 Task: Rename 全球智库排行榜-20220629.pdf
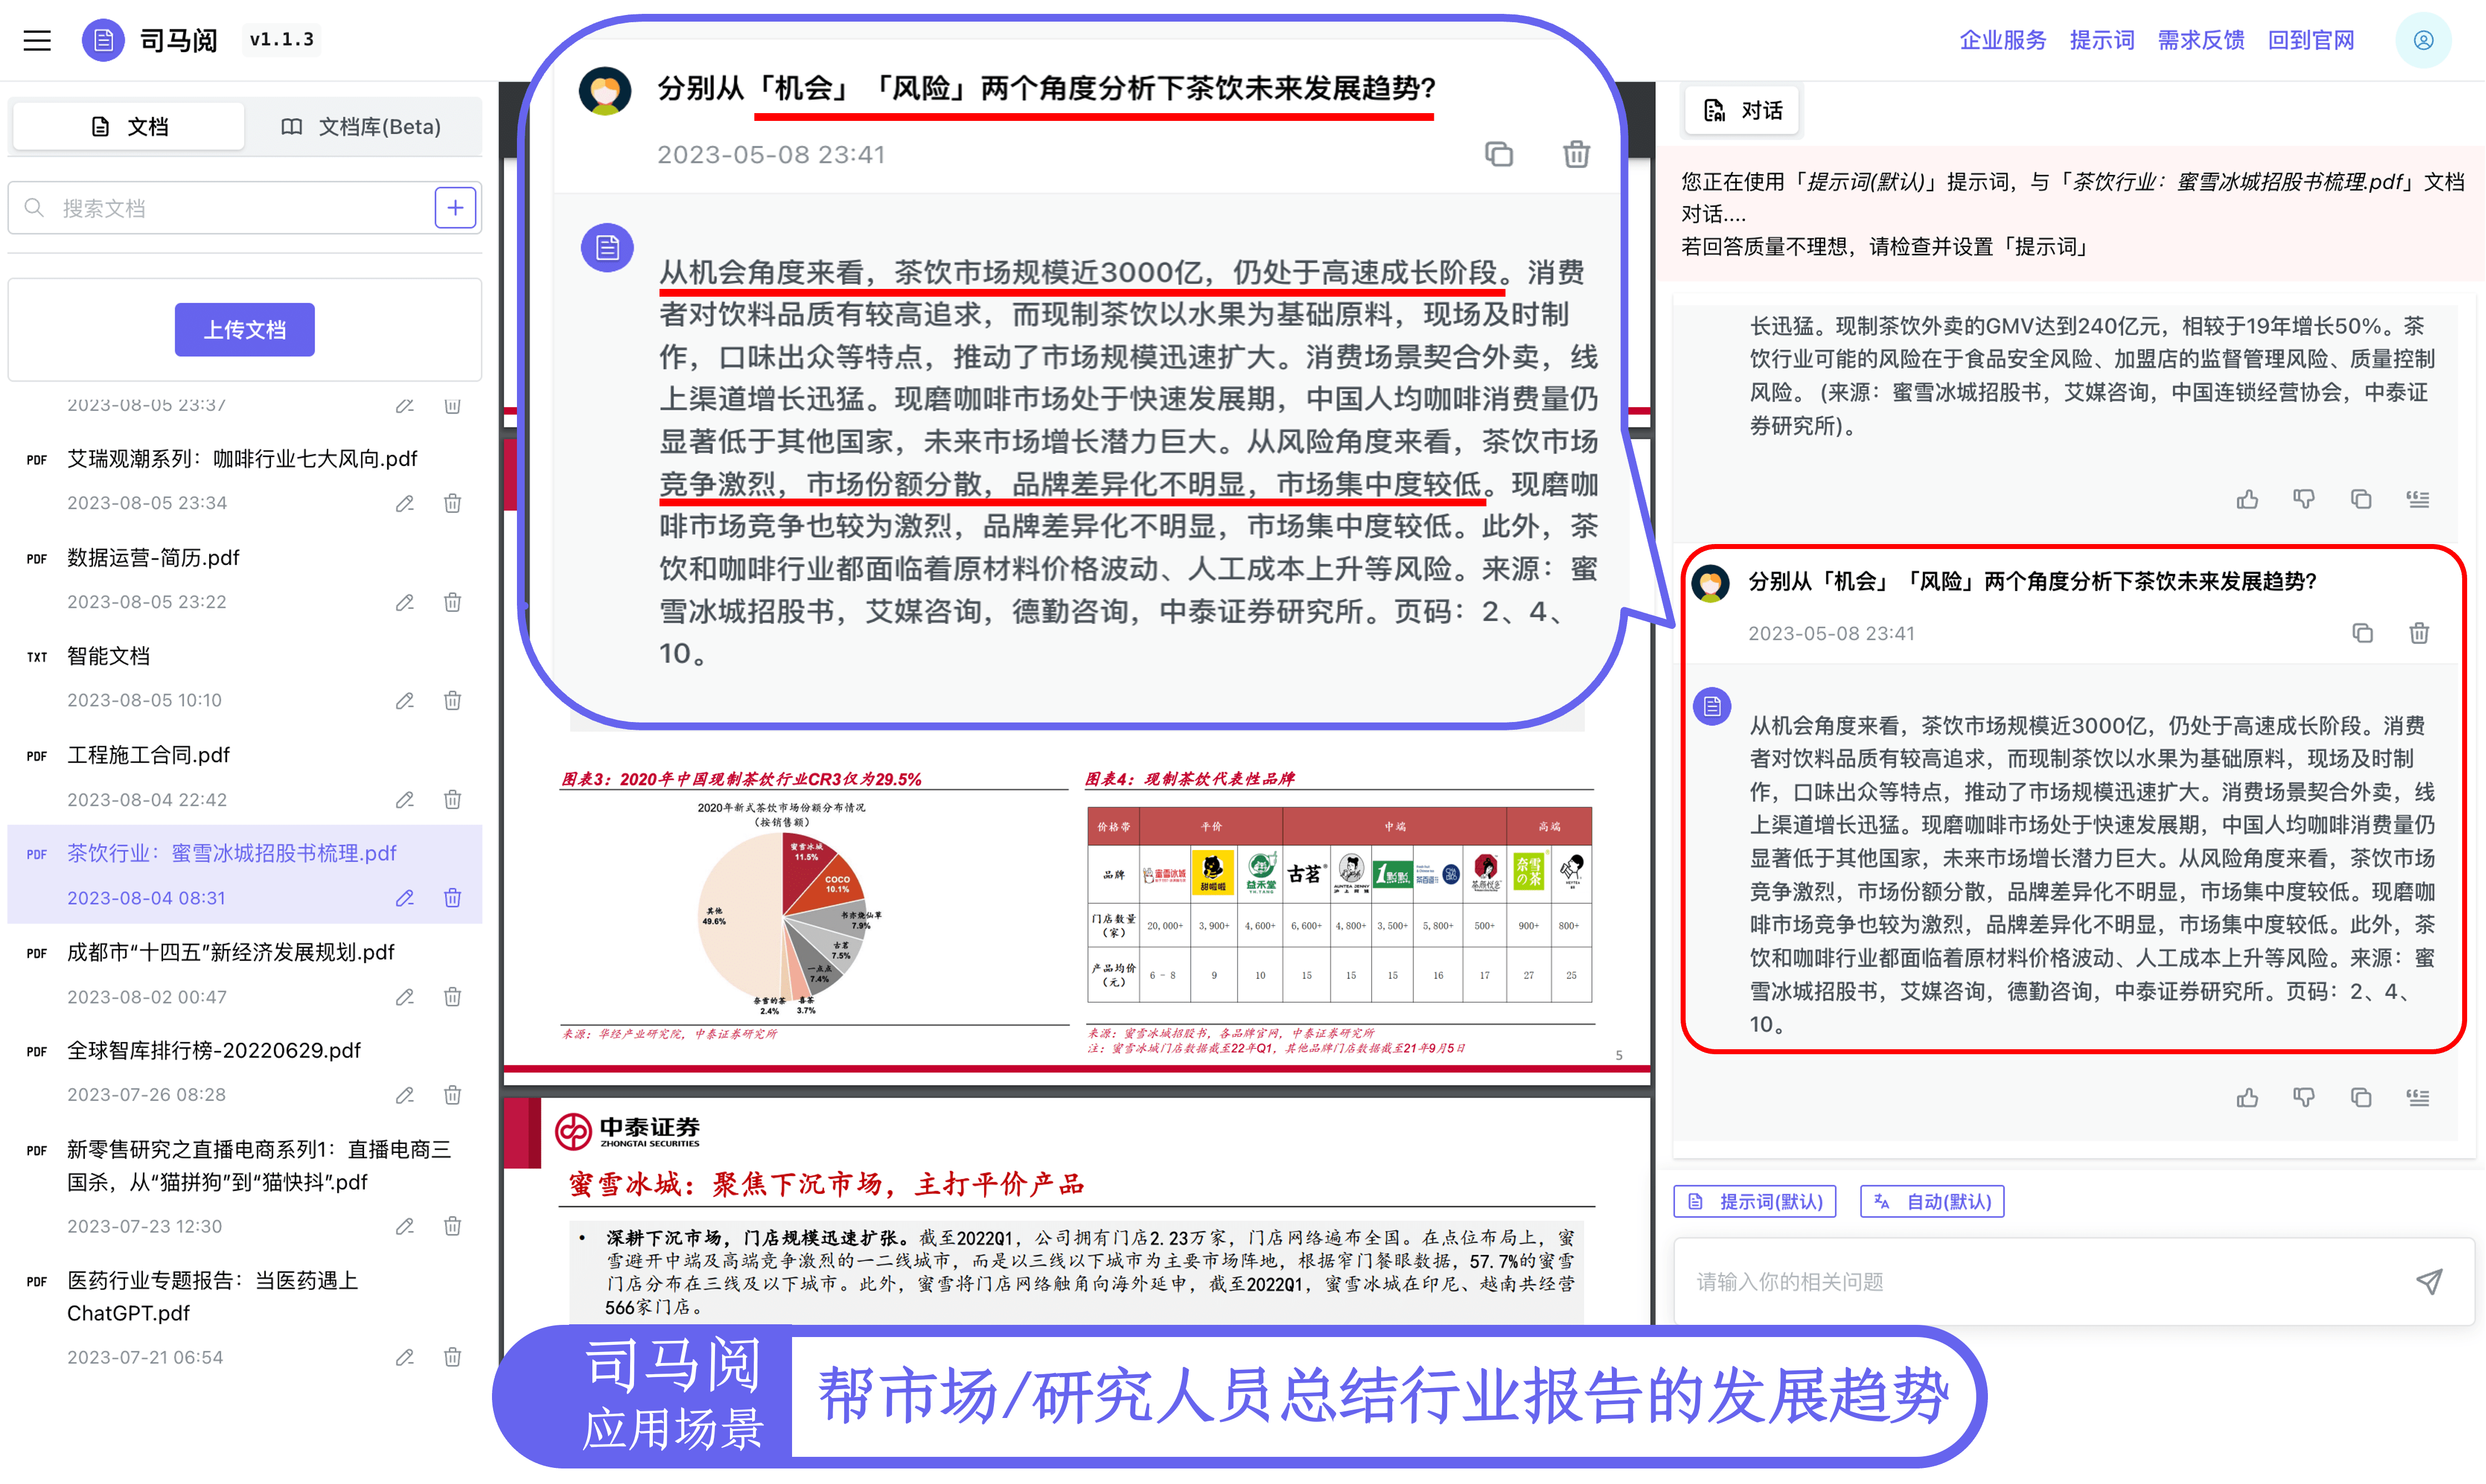(x=404, y=1095)
